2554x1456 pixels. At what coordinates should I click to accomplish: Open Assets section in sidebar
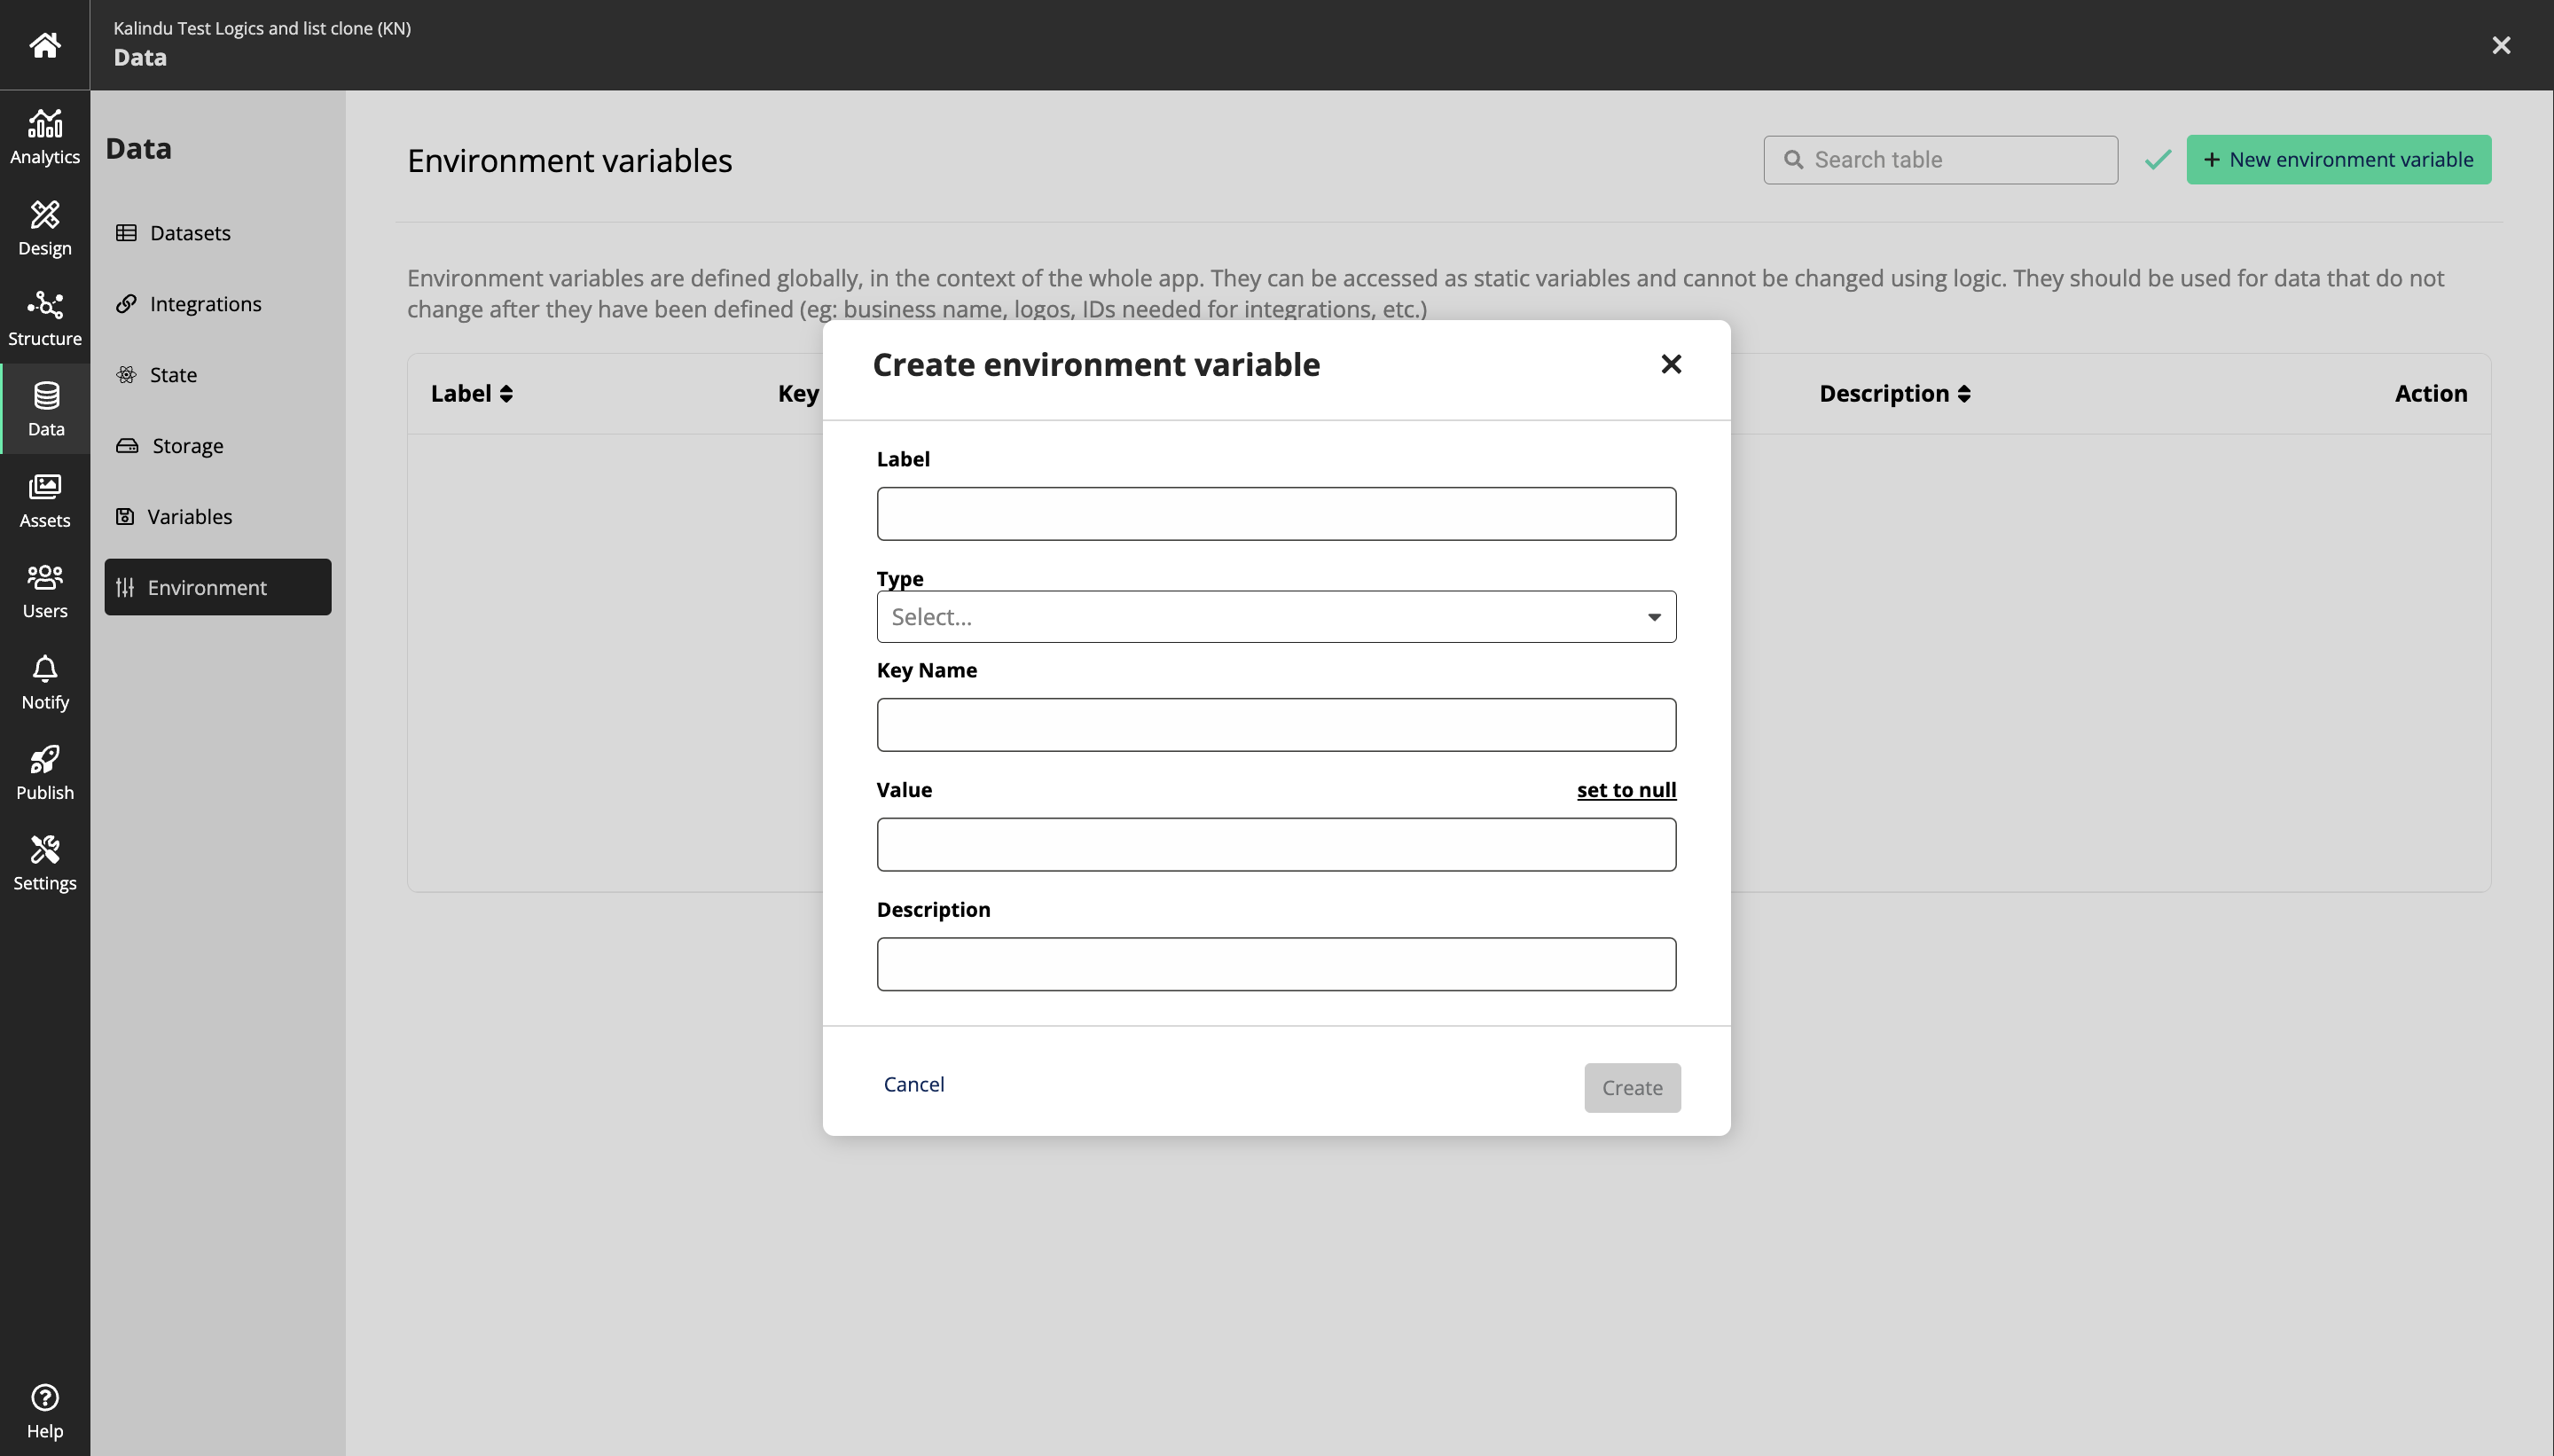click(x=45, y=500)
